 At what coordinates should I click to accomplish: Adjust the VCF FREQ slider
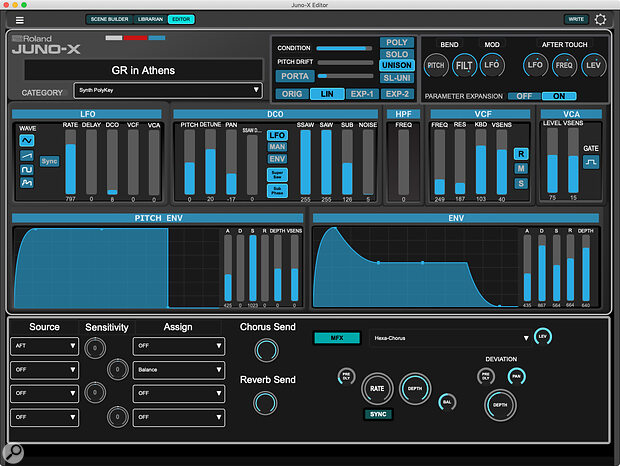tap(440, 162)
